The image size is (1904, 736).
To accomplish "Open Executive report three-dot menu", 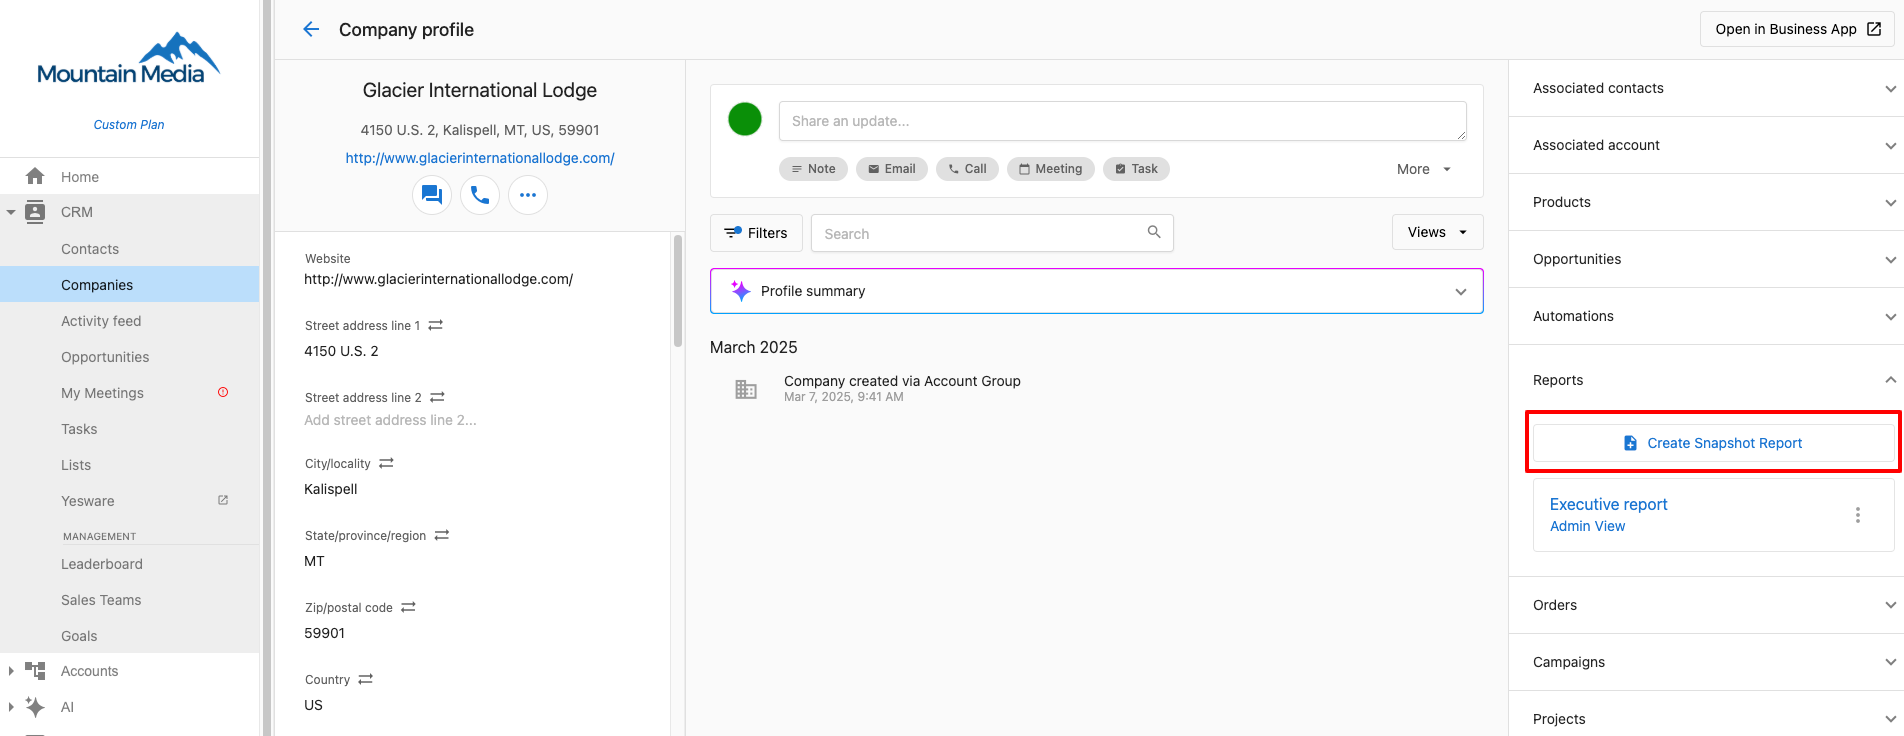I will coord(1858,515).
